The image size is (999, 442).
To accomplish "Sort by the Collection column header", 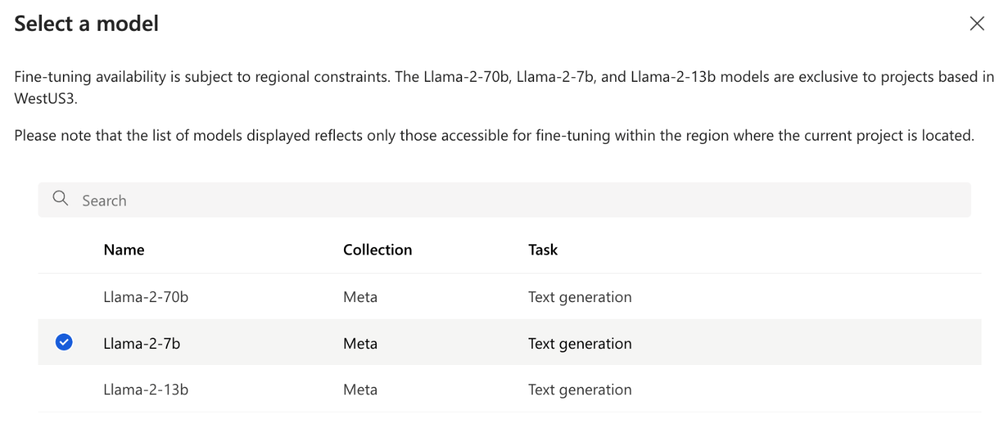I will click(x=377, y=250).
